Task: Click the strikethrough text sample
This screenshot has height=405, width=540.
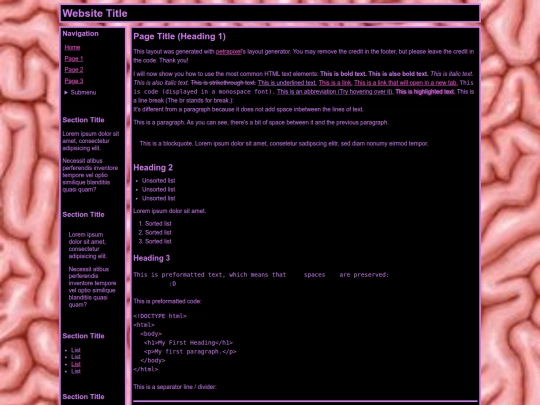Action: pyautogui.click(x=223, y=83)
